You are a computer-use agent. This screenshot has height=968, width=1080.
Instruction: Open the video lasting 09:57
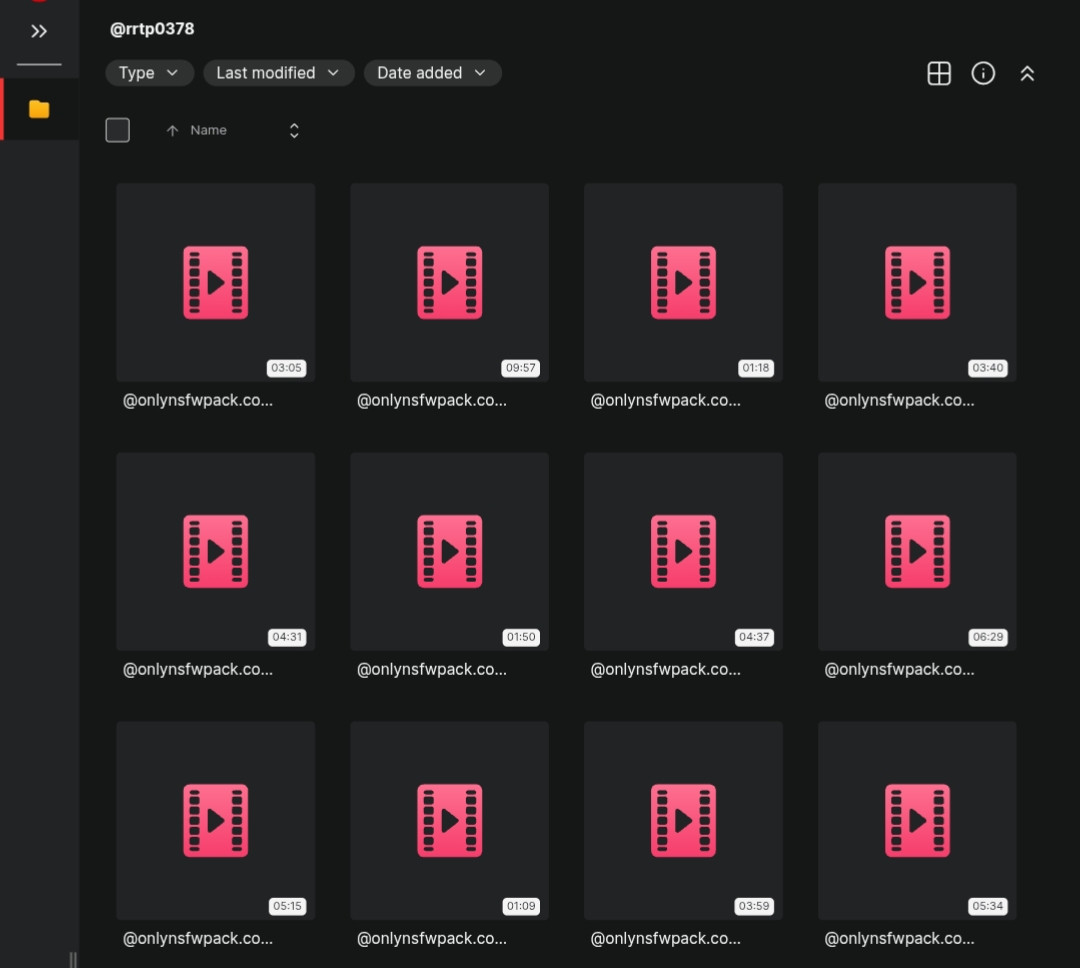coord(449,282)
